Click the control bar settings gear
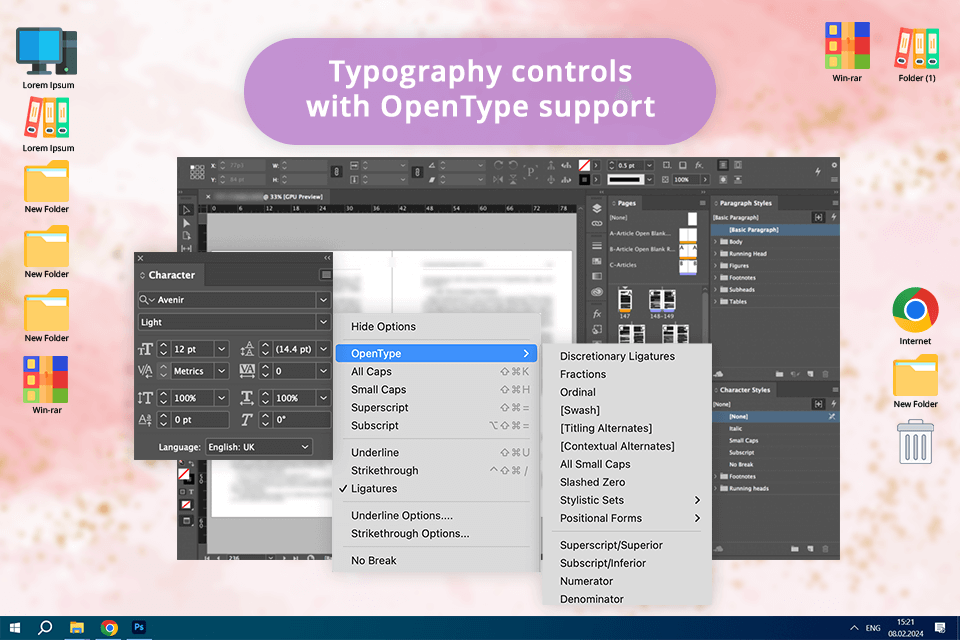The height and width of the screenshot is (640, 960). pos(834,165)
